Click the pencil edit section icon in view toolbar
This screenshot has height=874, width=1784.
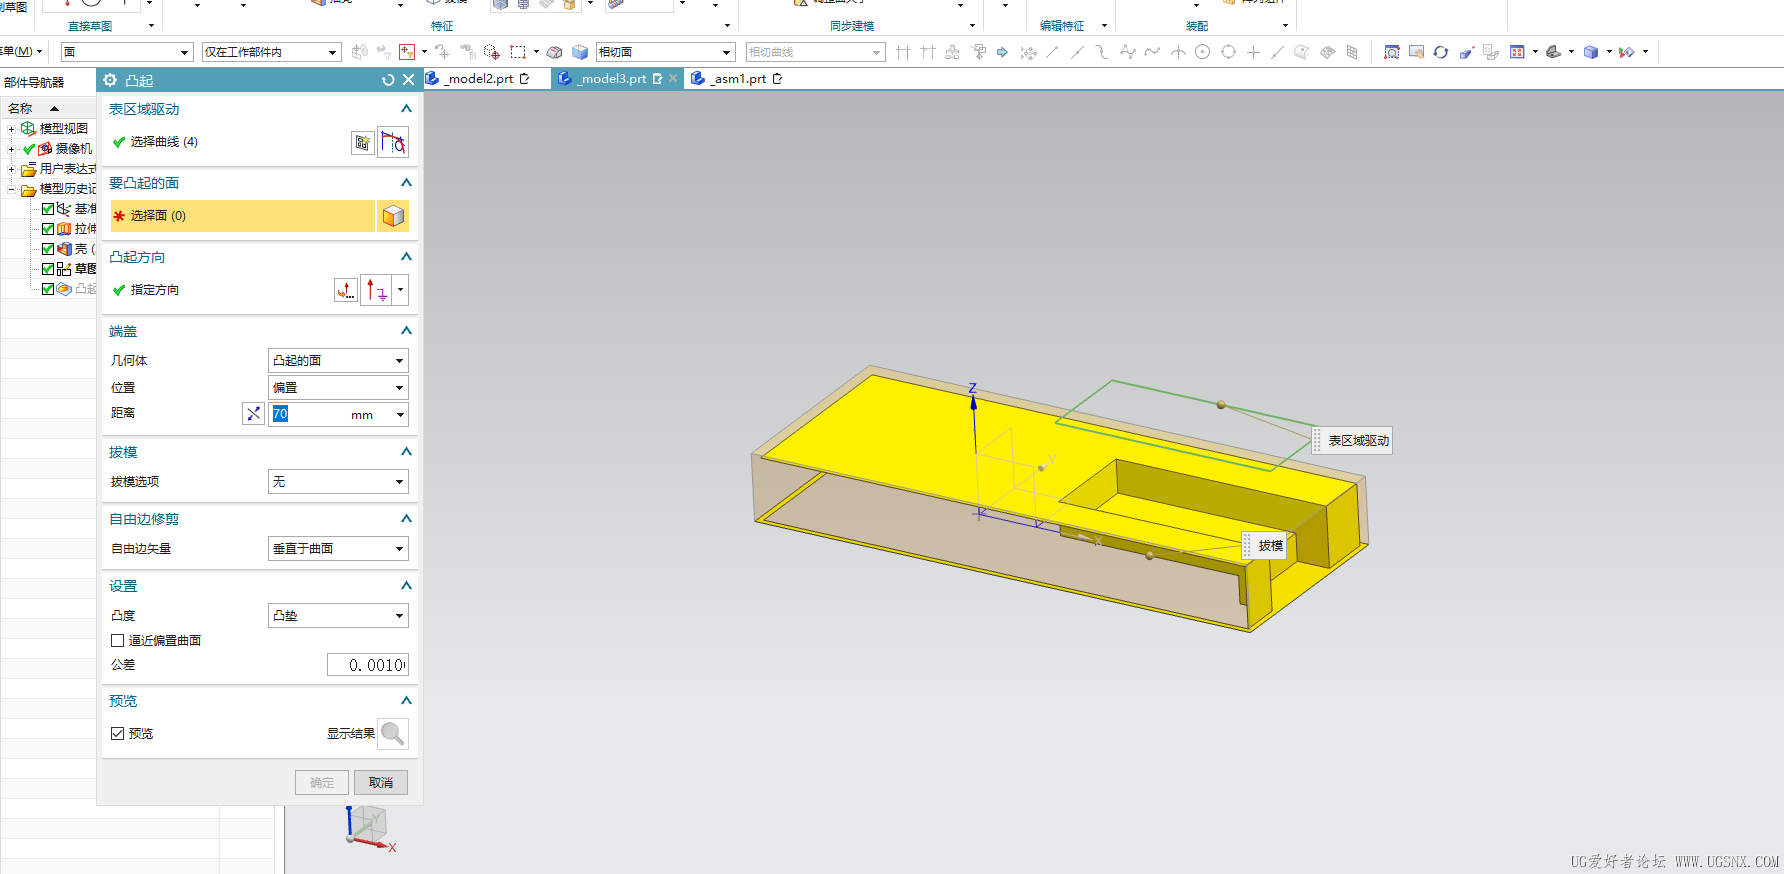point(1466,52)
